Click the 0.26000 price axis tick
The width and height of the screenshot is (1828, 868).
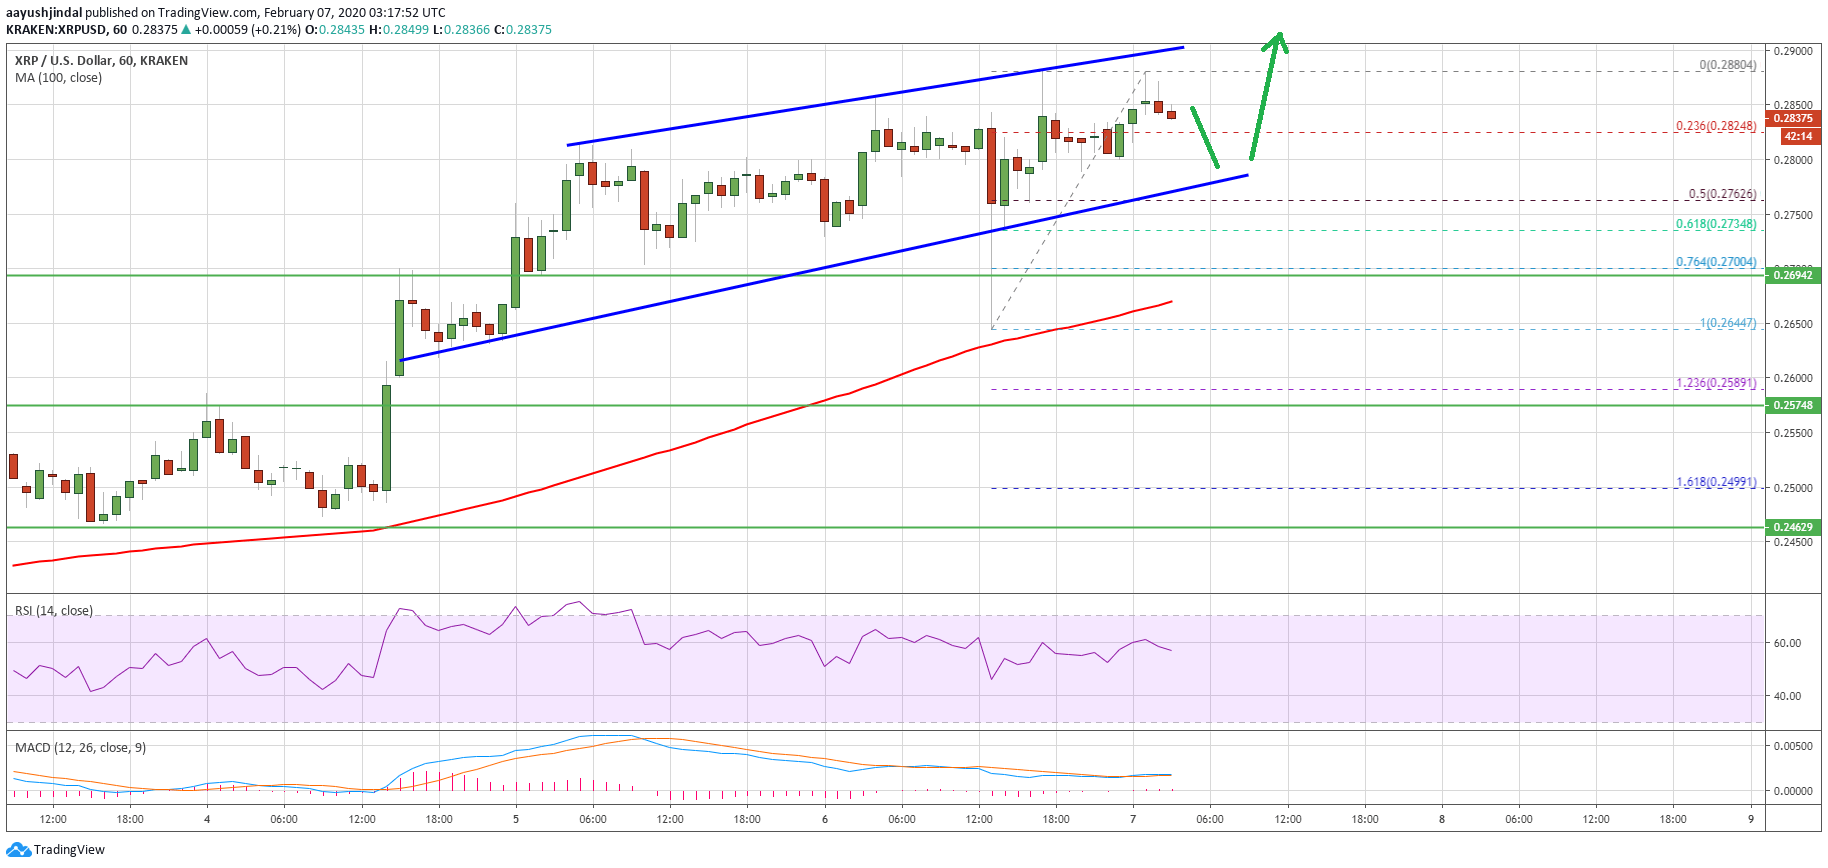click(1793, 378)
